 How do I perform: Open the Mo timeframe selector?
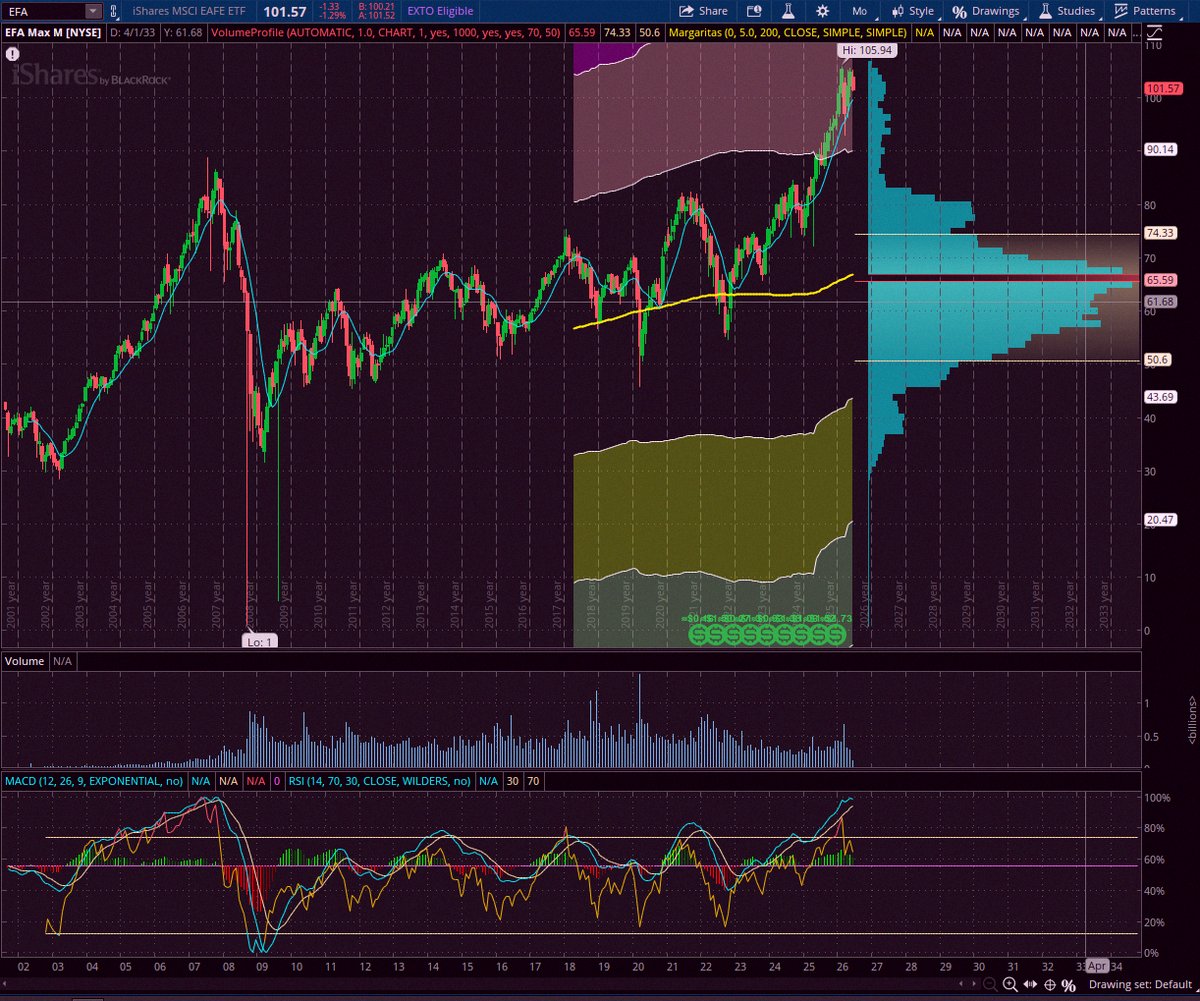point(860,11)
